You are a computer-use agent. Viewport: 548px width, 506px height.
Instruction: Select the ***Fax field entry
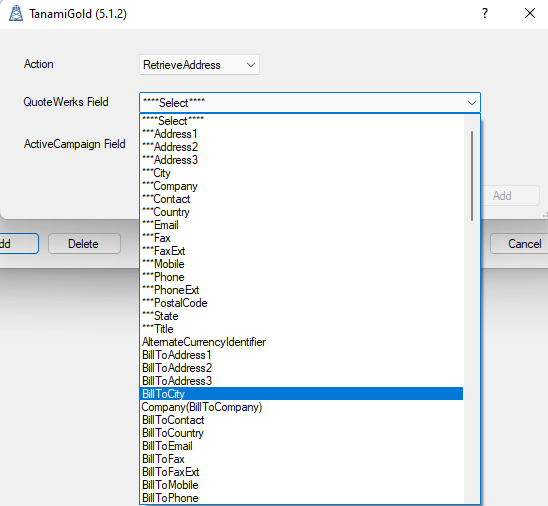click(x=301, y=238)
